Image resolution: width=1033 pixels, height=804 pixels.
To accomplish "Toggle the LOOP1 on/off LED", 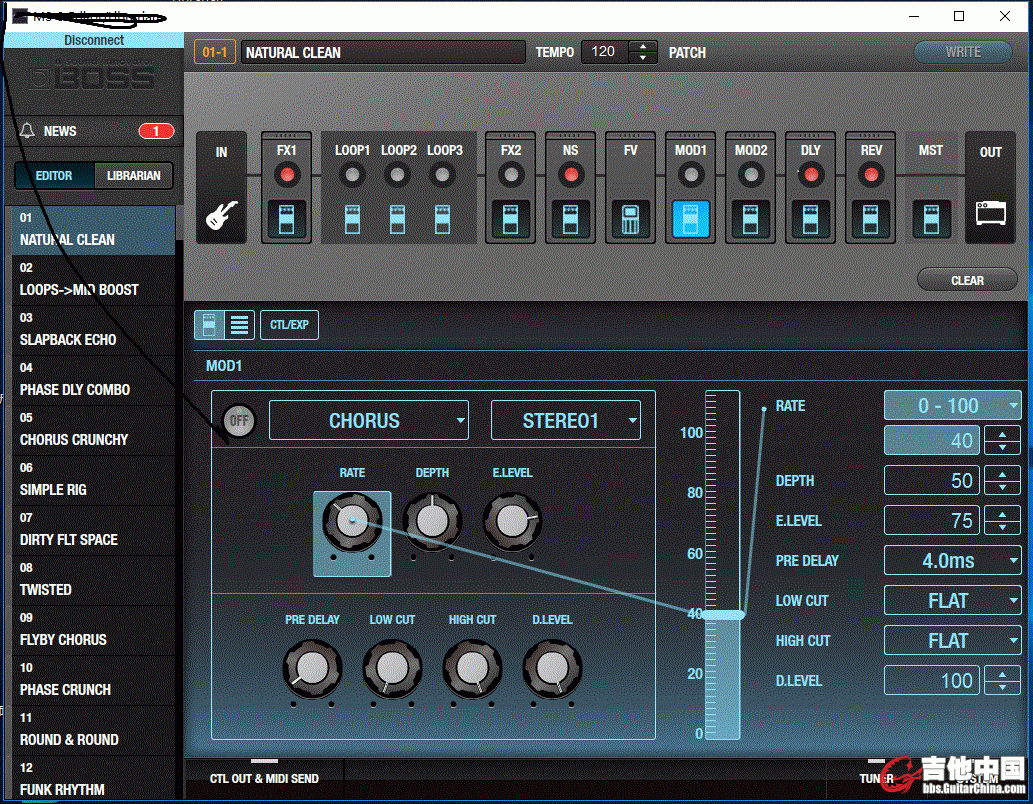I will (352, 175).
